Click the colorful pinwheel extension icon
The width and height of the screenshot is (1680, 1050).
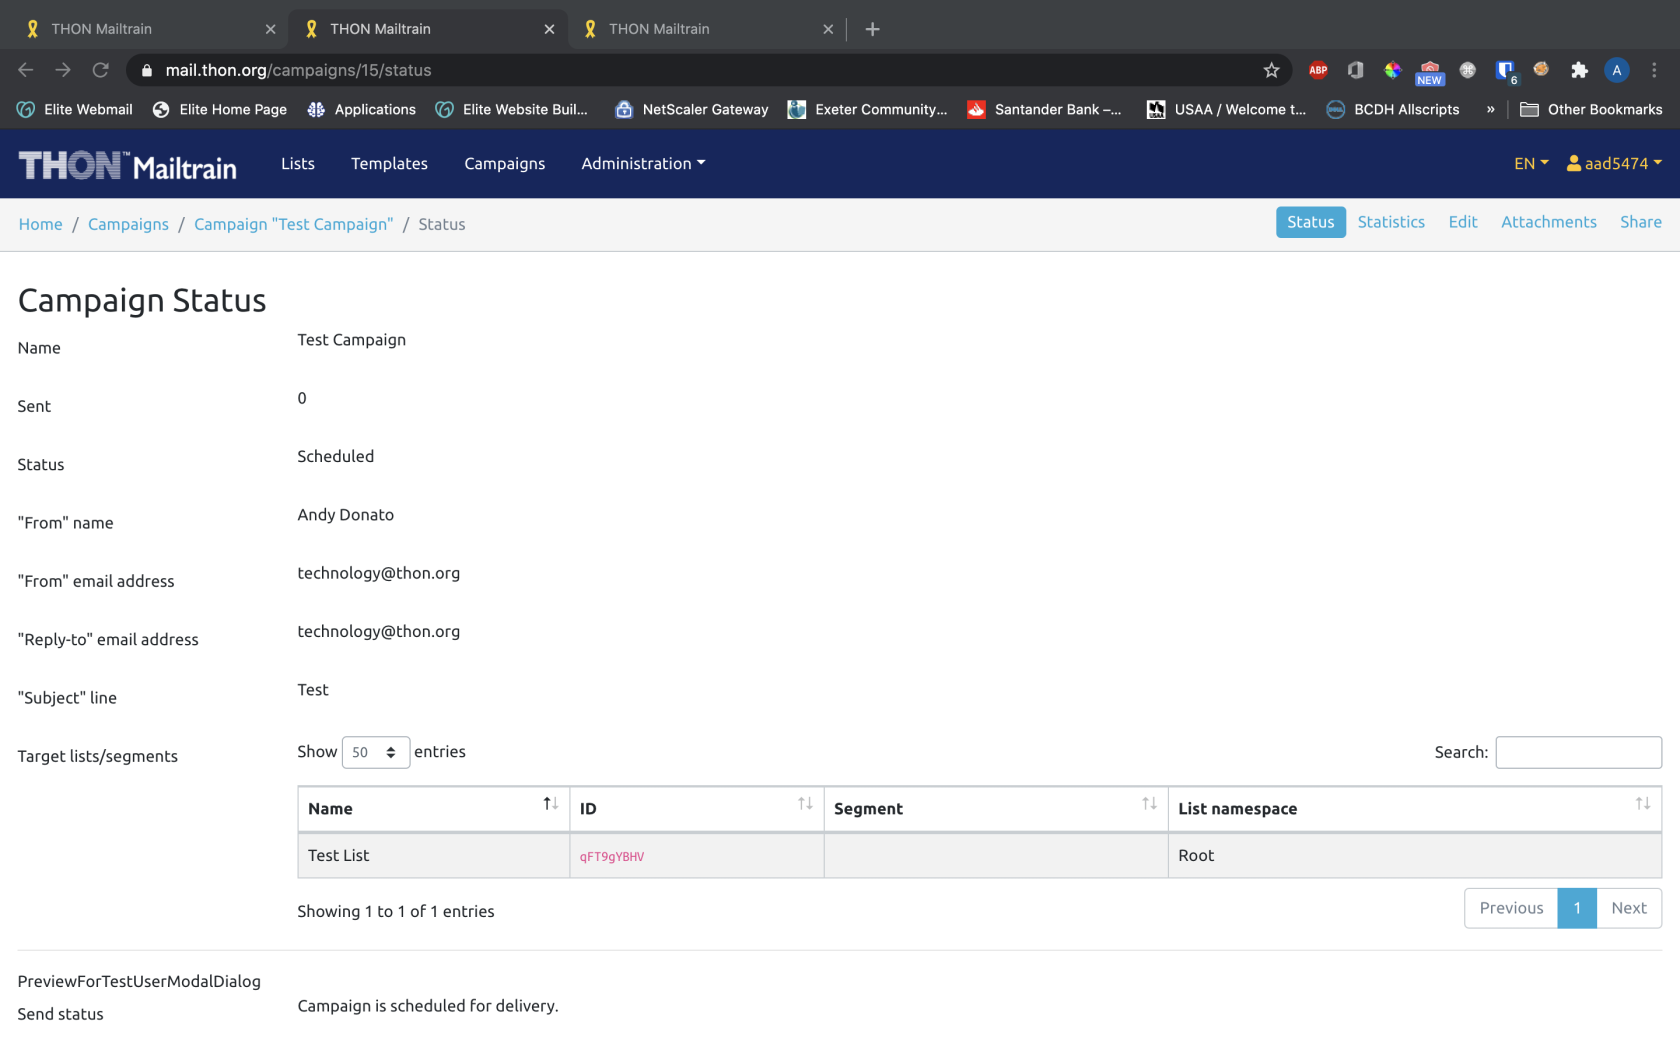[1392, 70]
